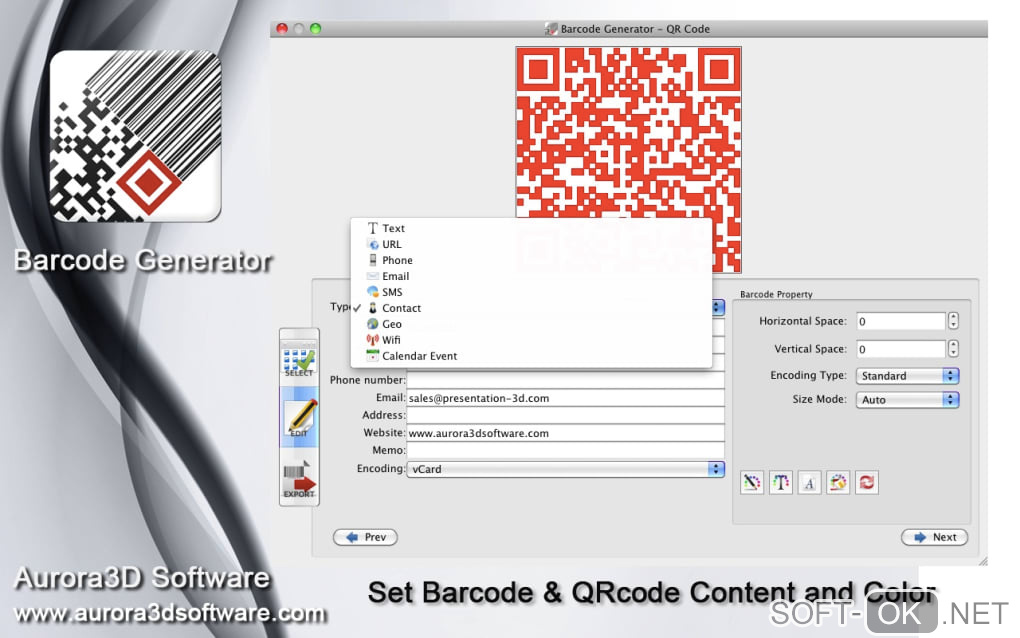
Task: Click the Website field with www.aurora3dsoftware.com
Action: (565, 433)
